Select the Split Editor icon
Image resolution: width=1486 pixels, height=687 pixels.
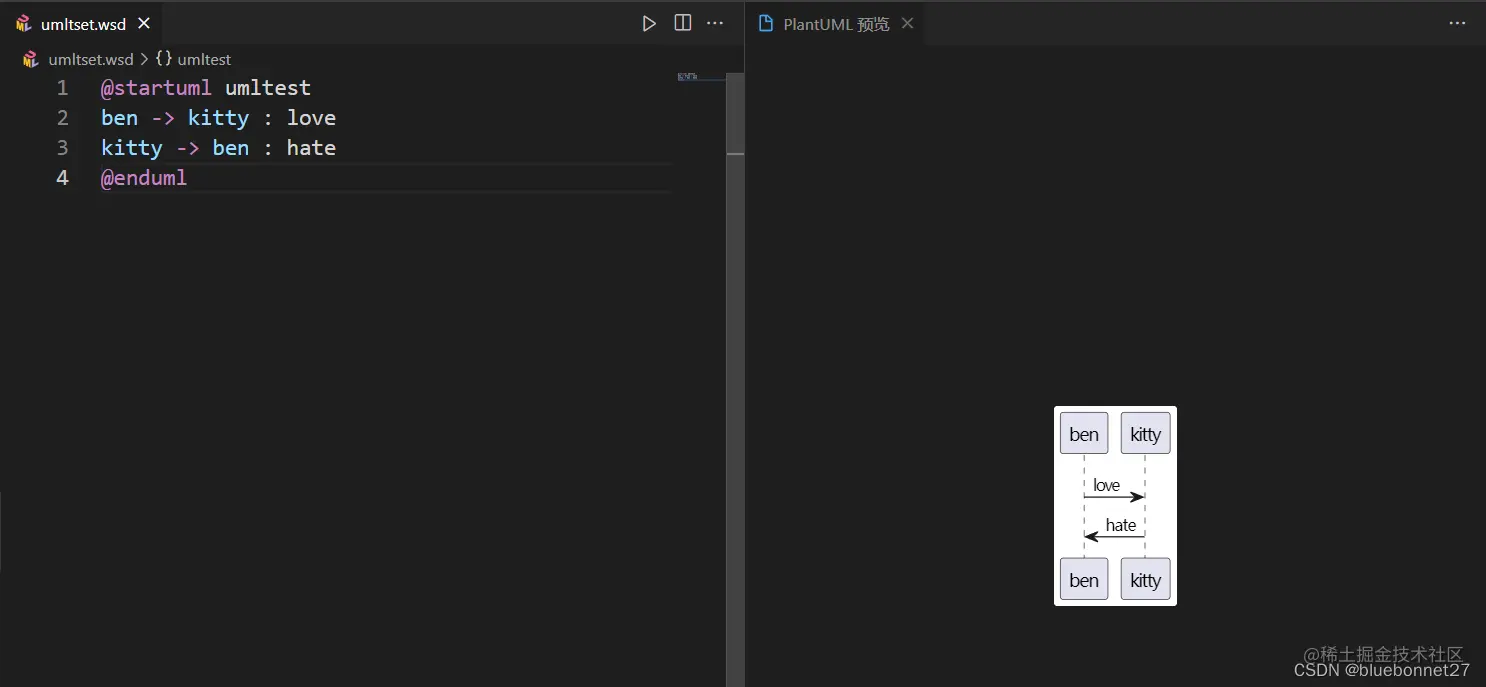point(683,23)
